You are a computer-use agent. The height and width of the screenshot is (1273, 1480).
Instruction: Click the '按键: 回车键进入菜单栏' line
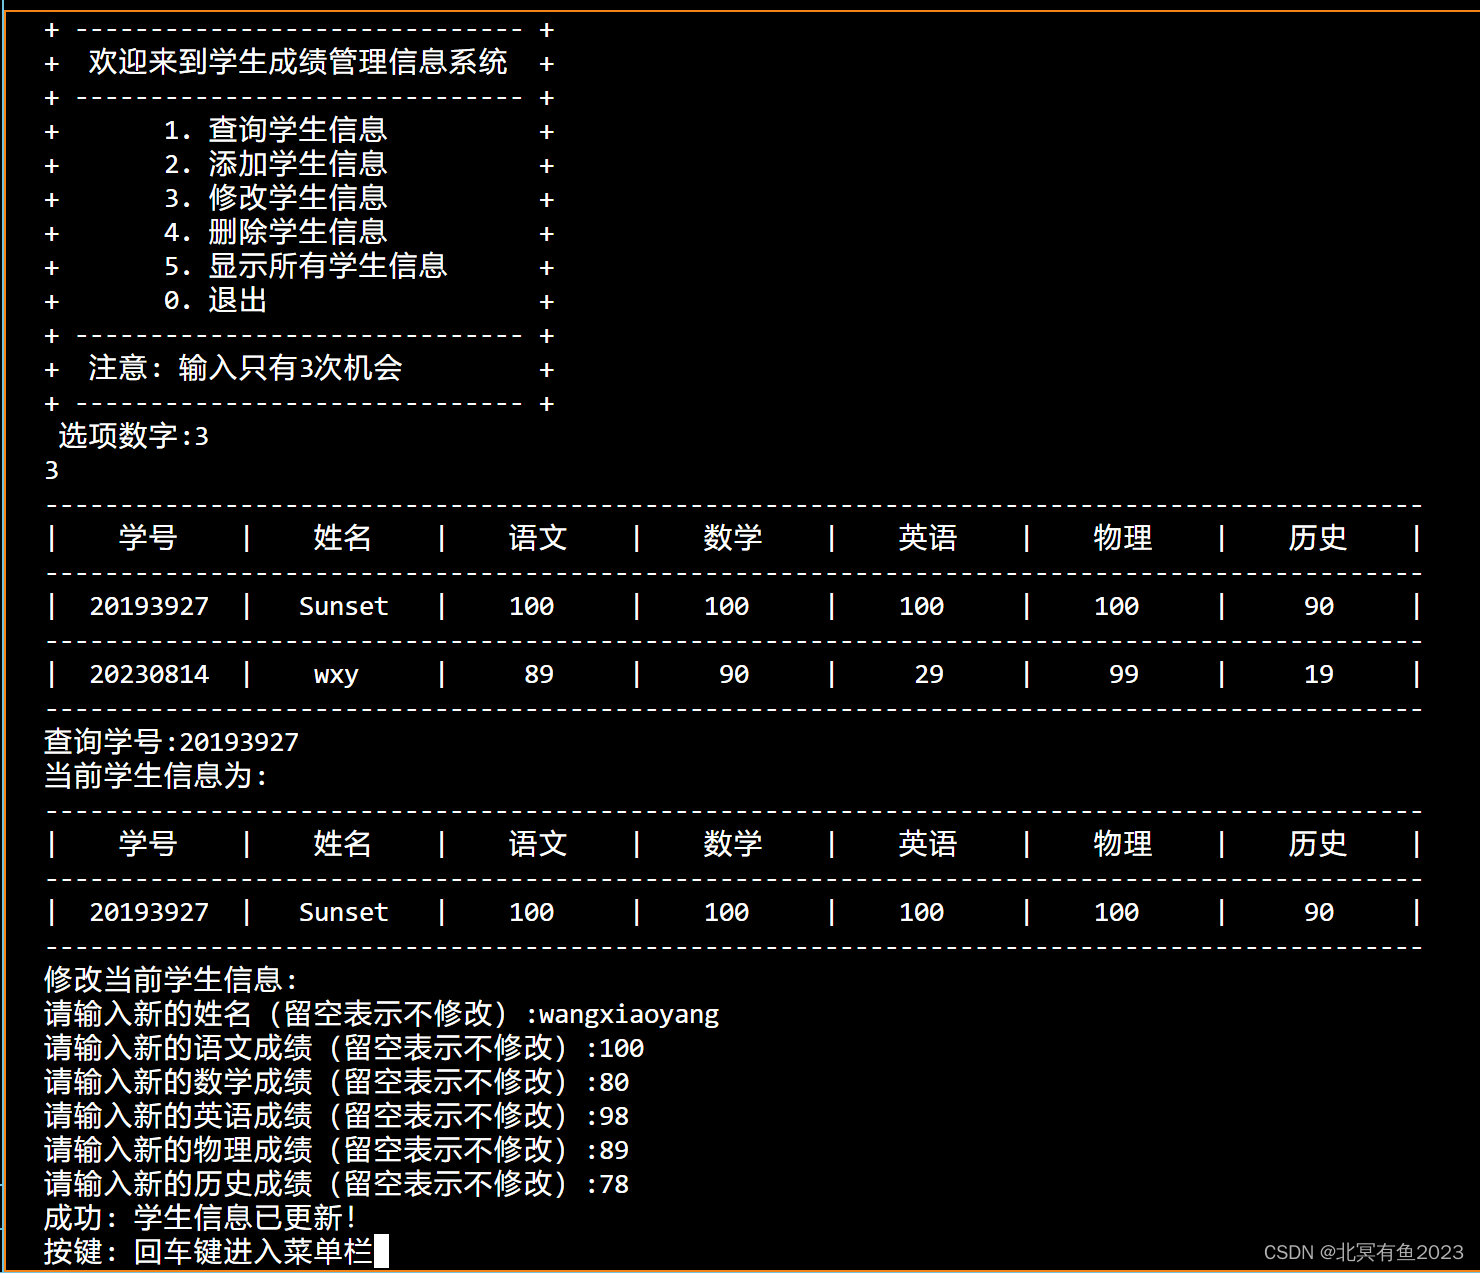208,1252
